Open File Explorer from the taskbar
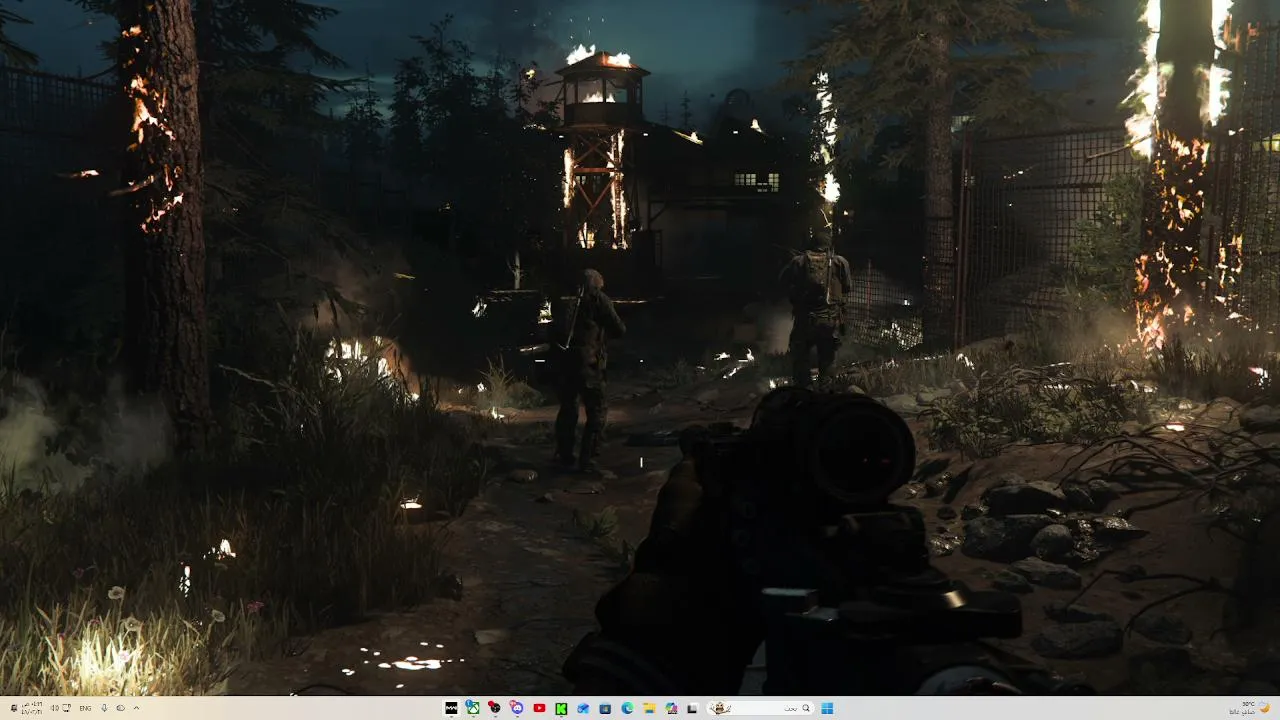The height and width of the screenshot is (720, 1280). (x=649, y=708)
